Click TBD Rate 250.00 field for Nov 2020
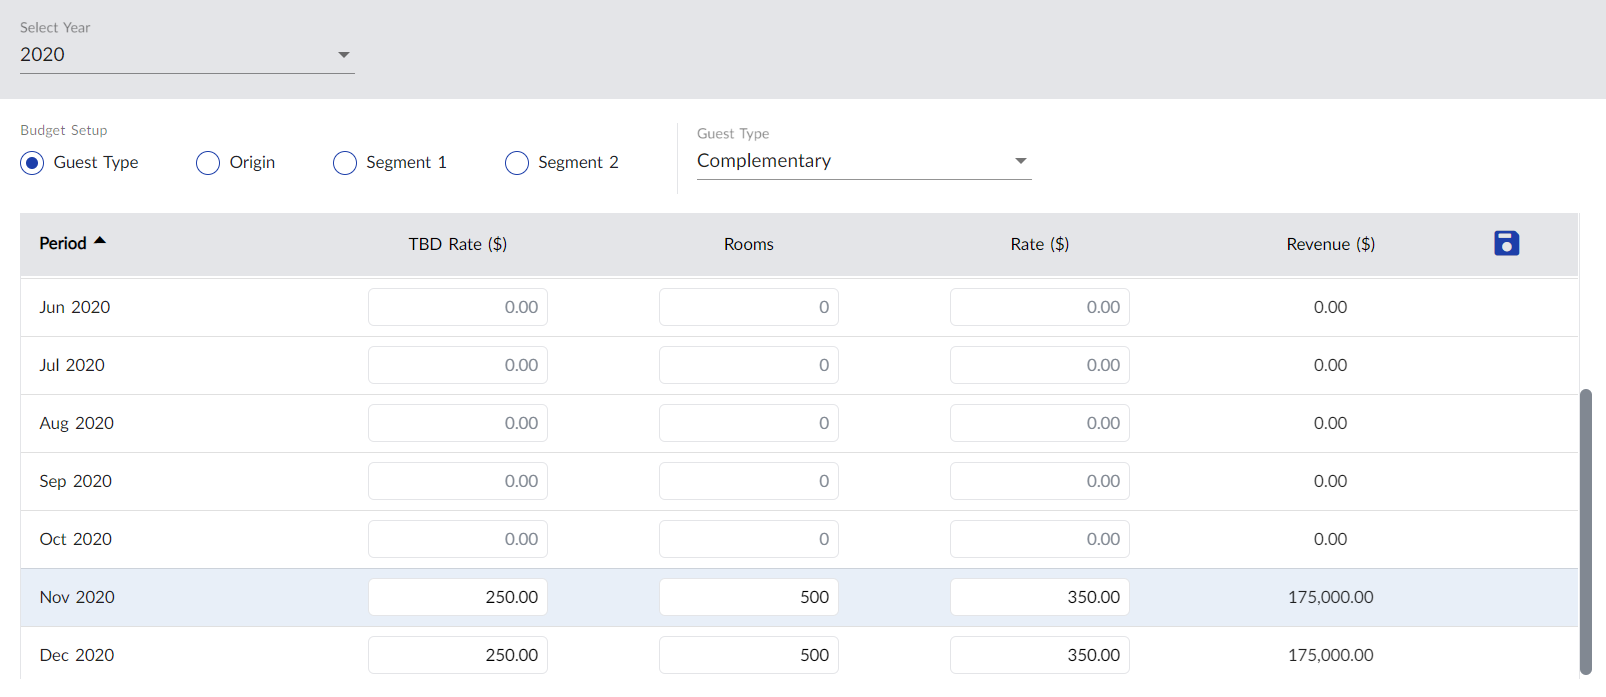Image resolution: width=1606 pixels, height=697 pixels. 458,597
